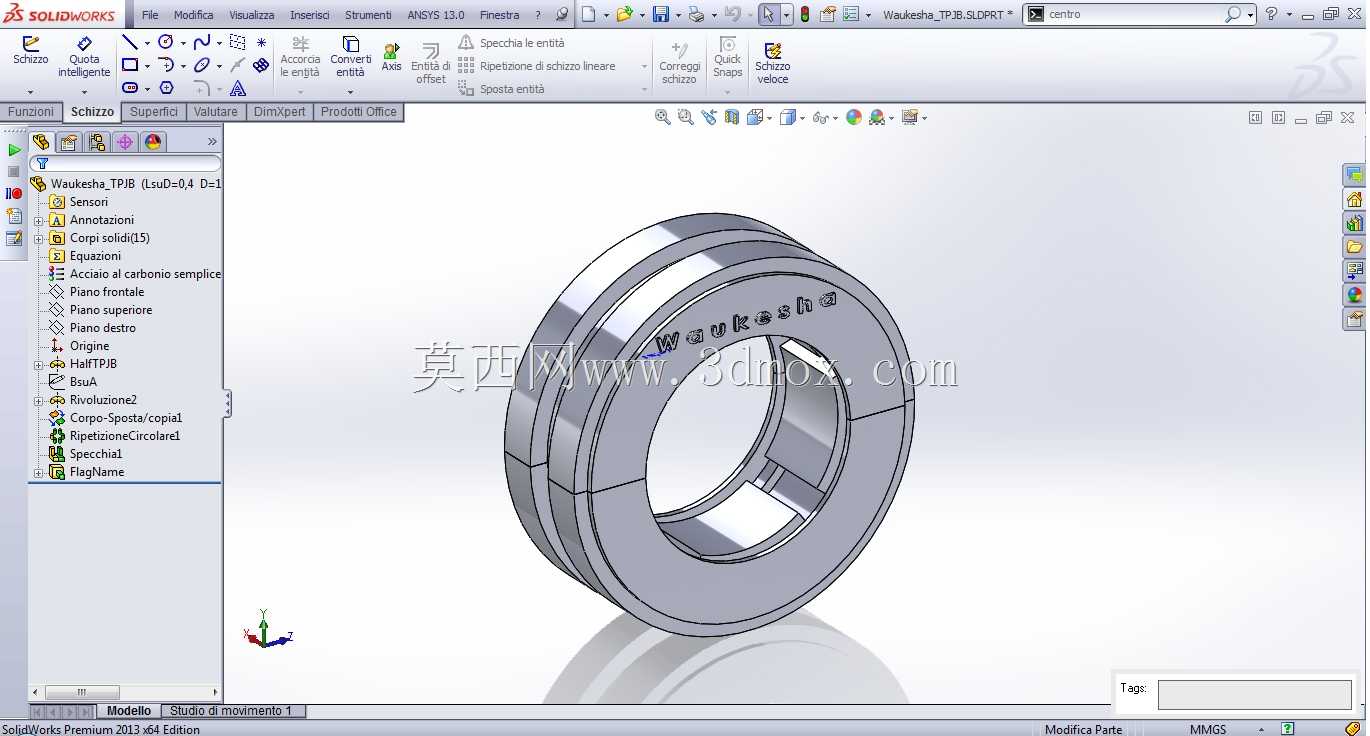Open the task pane Appearances tab

1355,295
